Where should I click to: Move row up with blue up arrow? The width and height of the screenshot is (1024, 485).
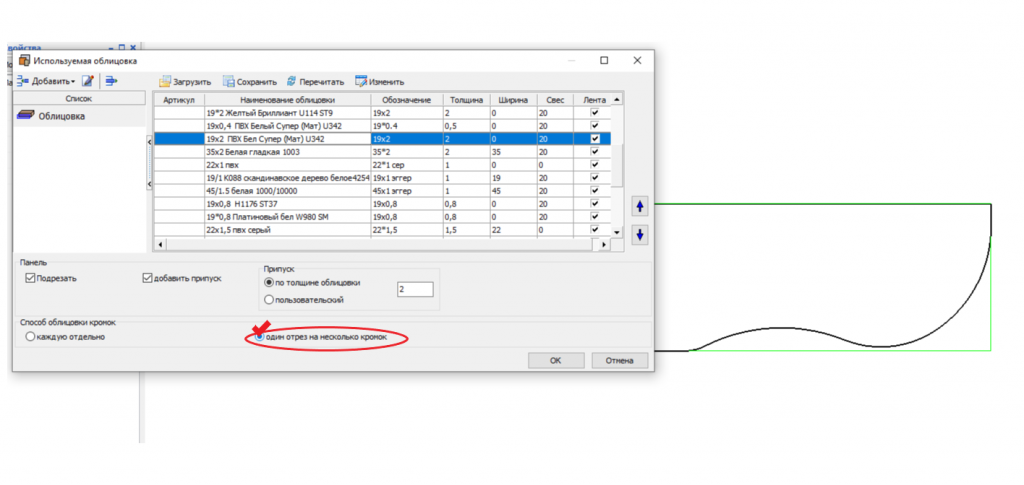point(641,207)
